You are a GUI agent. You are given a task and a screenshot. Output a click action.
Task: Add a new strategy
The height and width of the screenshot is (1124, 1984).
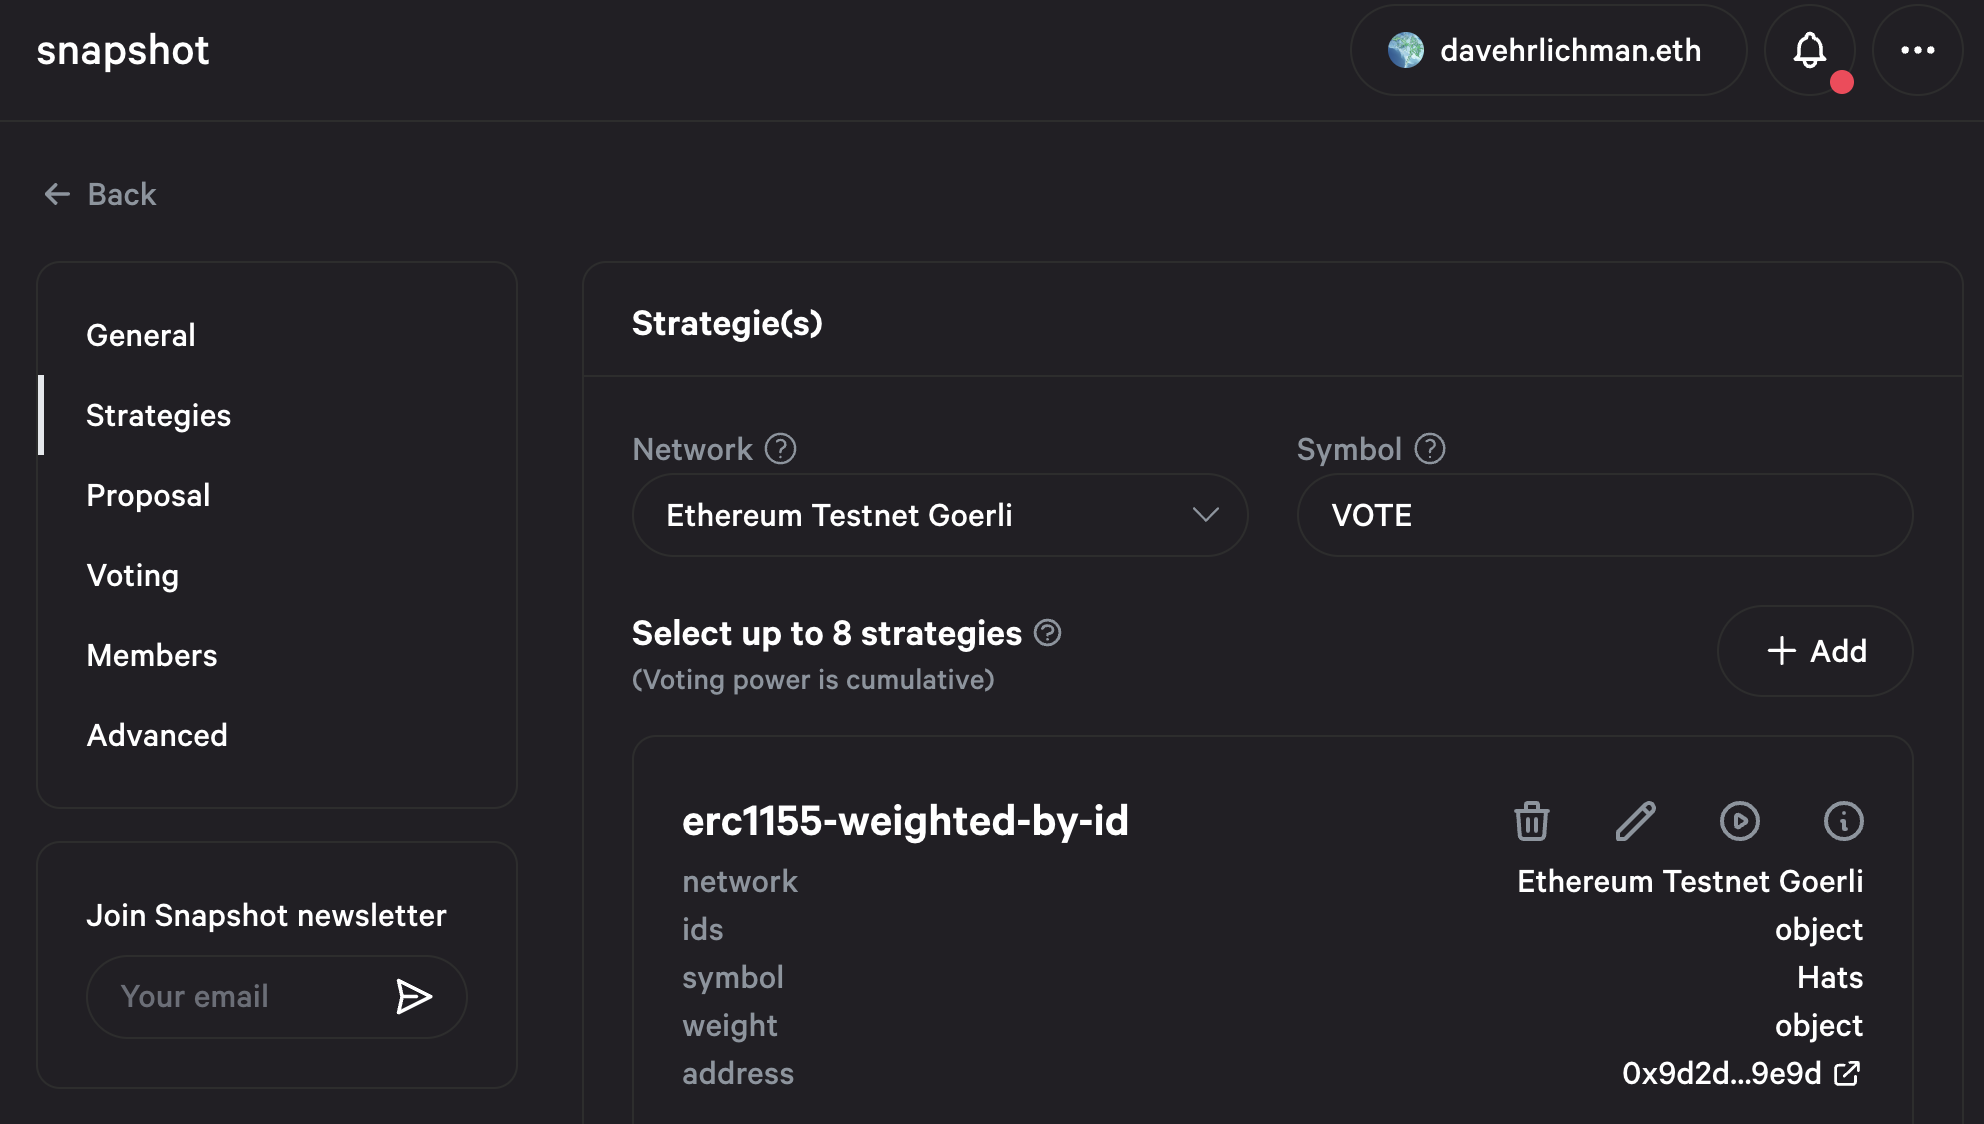(x=1815, y=651)
